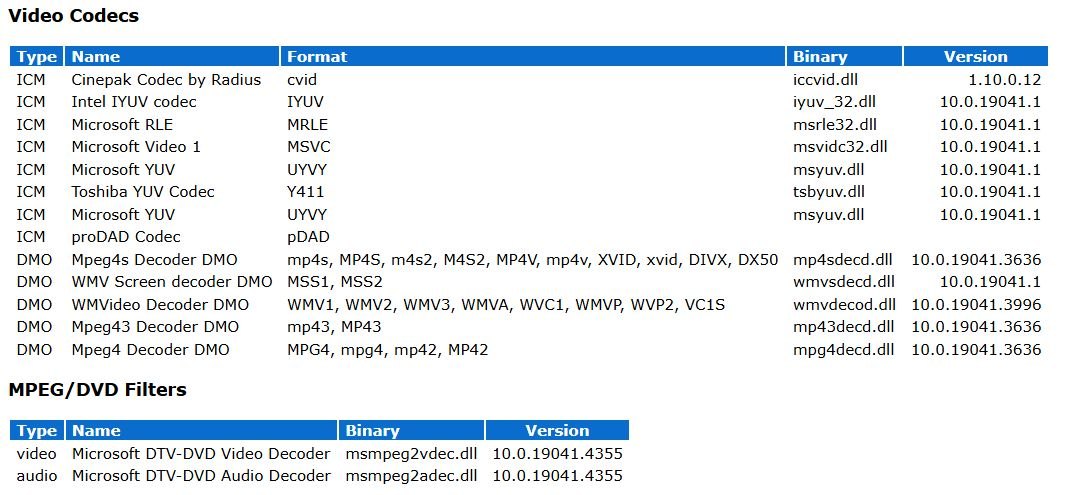Click the mp43, MP43 format cell
Viewport: 1076px width, 495px height.
pos(334,327)
